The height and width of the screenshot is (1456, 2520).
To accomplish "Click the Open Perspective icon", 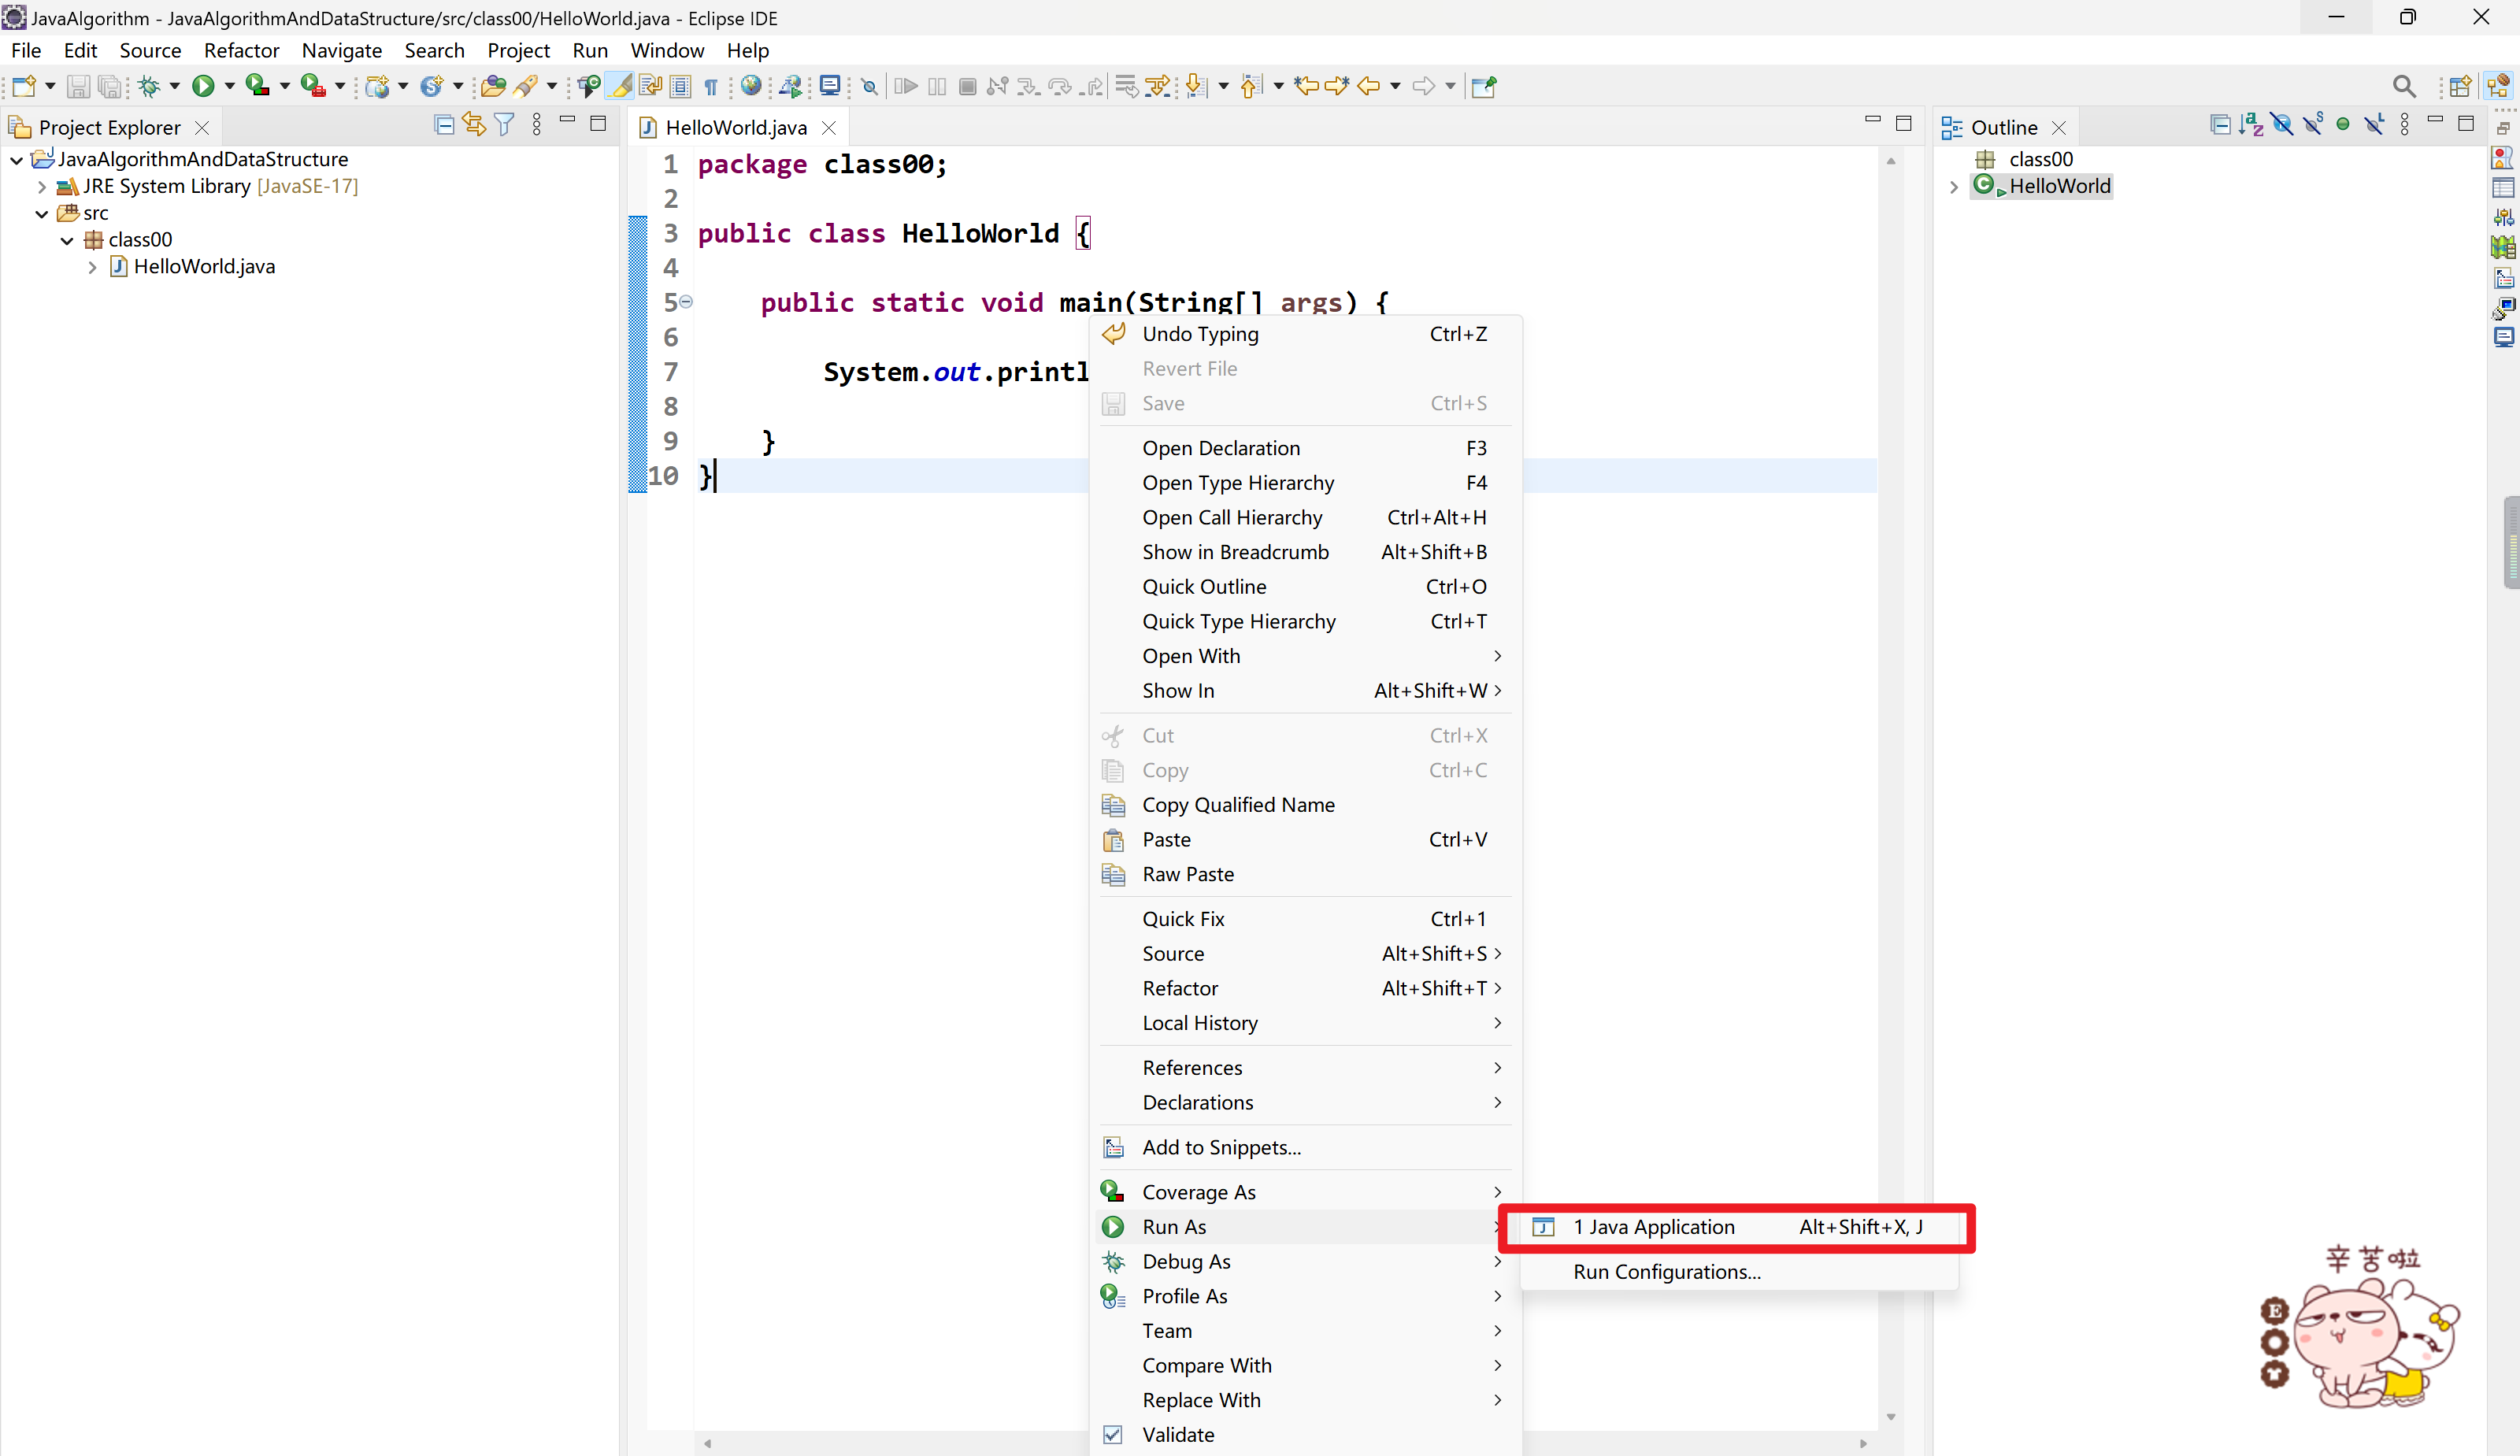I will 2460,87.
